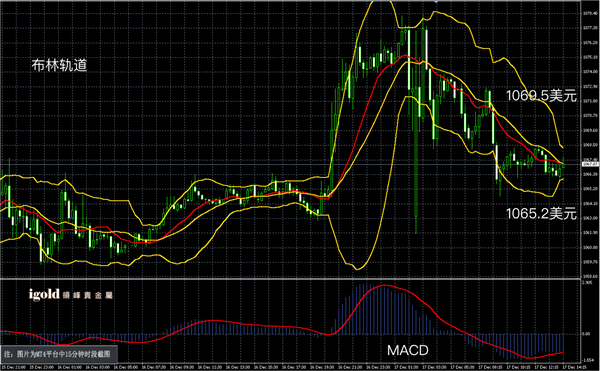This screenshot has width=600, height=371.
Task: Click the divider between the price chart and MACD panel
Action: (291, 279)
